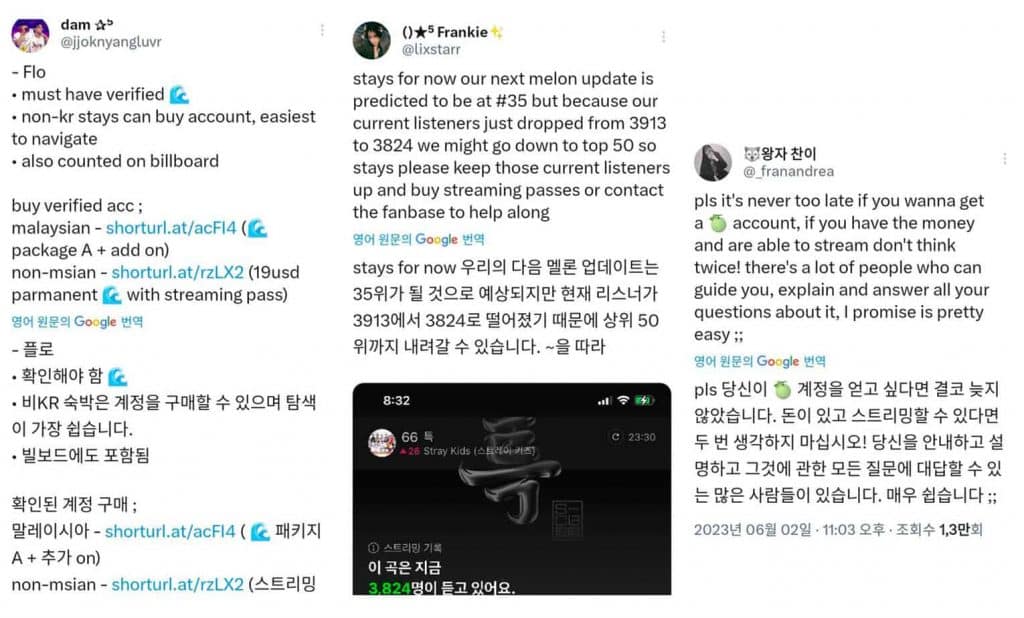The width and height of the screenshot is (1024, 618).
Task: Click dam's profile avatar
Action: coord(30,35)
